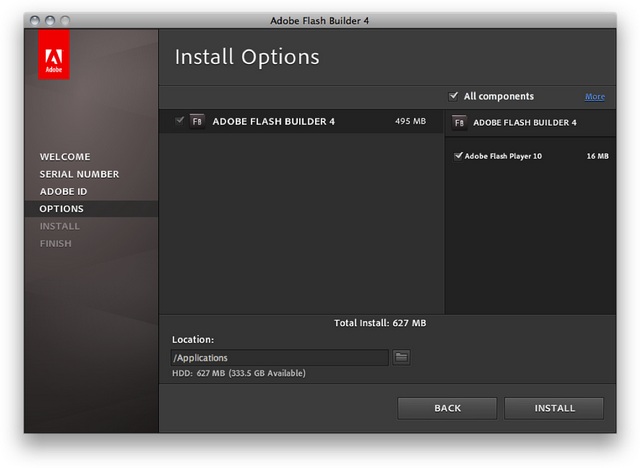This screenshot has height=468, width=640.
Task: Click the Location: label
Action: coord(193,339)
